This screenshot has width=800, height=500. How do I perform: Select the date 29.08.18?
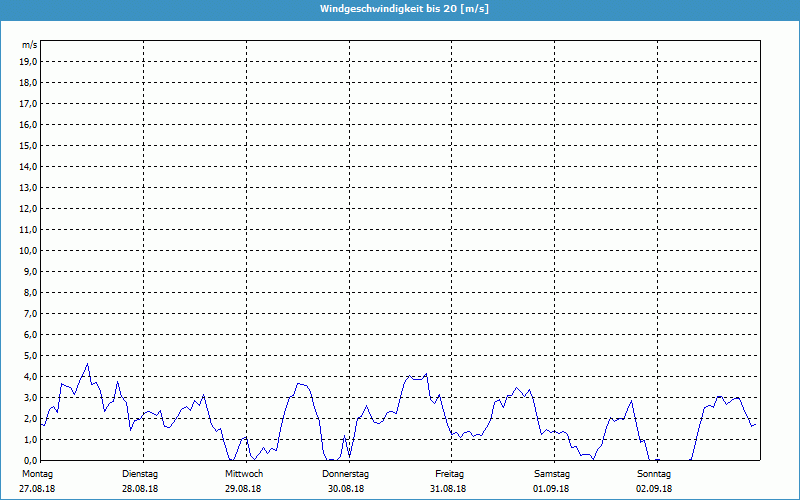pyautogui.click(x=244, y=488)
